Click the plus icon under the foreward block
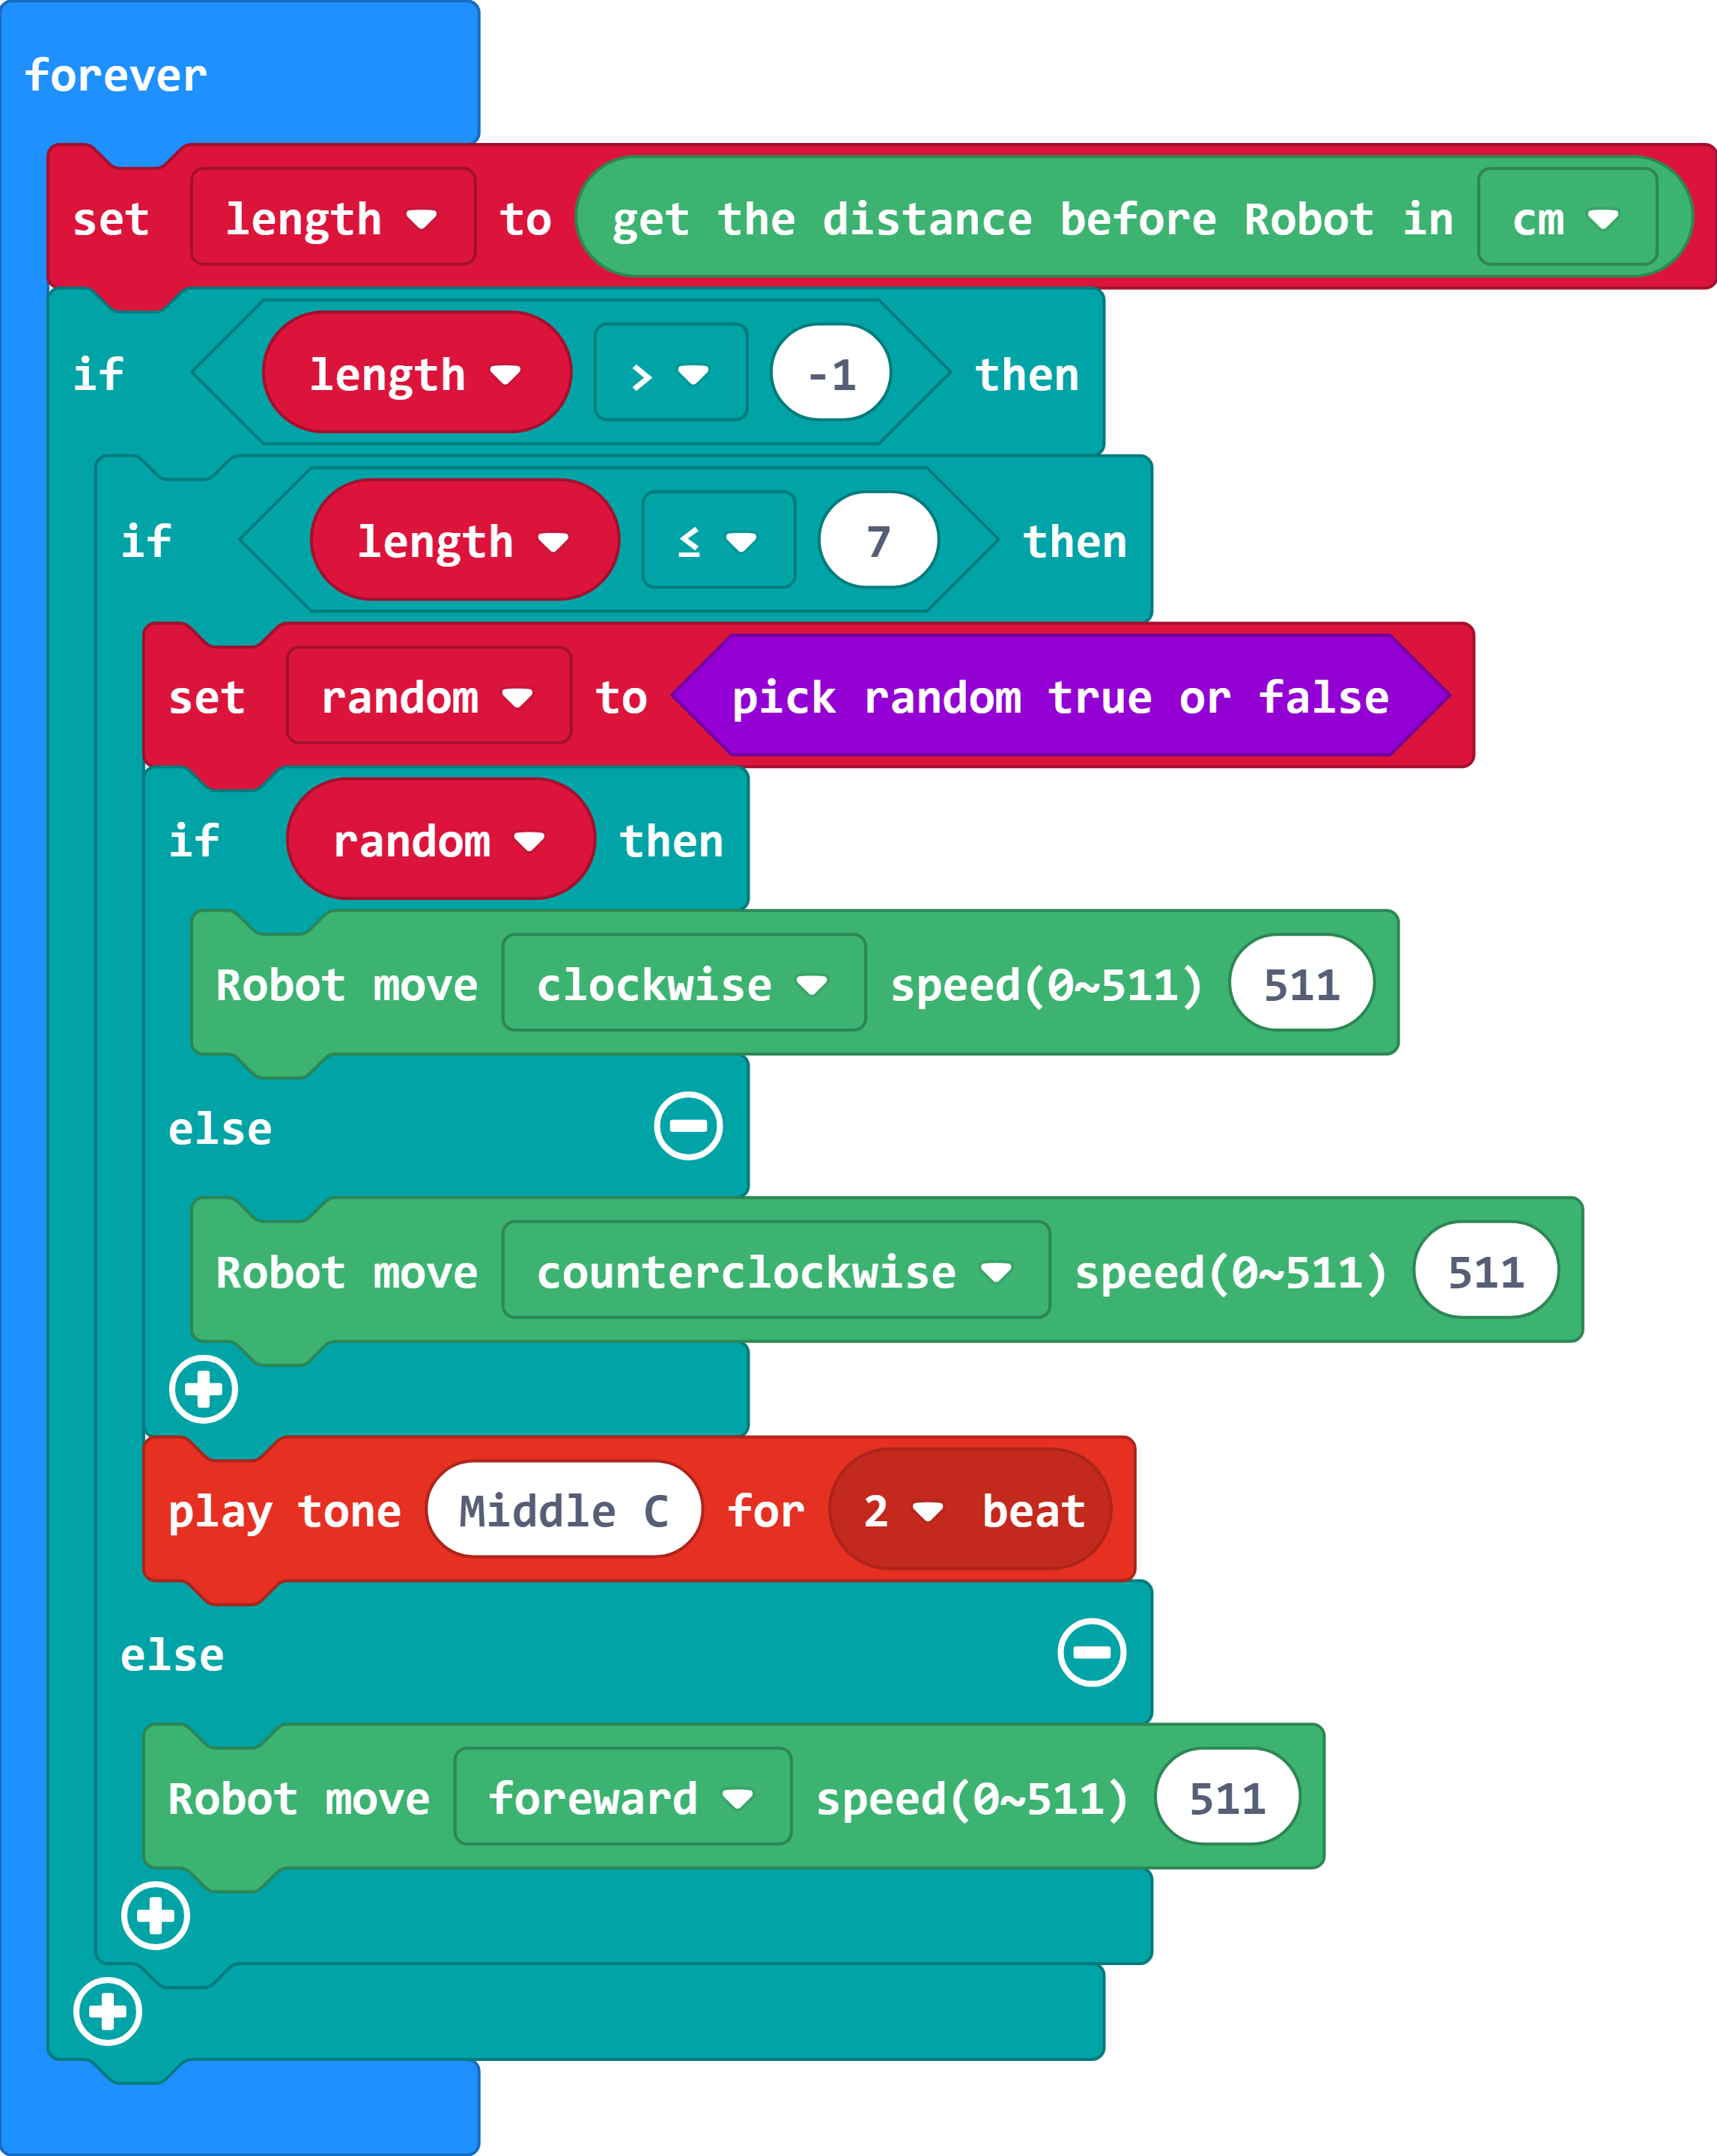 coord(155,1916)
